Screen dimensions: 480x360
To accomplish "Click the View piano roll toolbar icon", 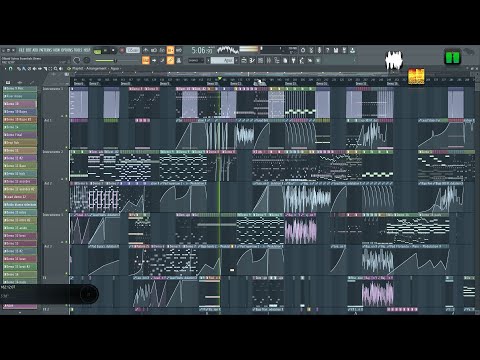I will pos(252,60).
